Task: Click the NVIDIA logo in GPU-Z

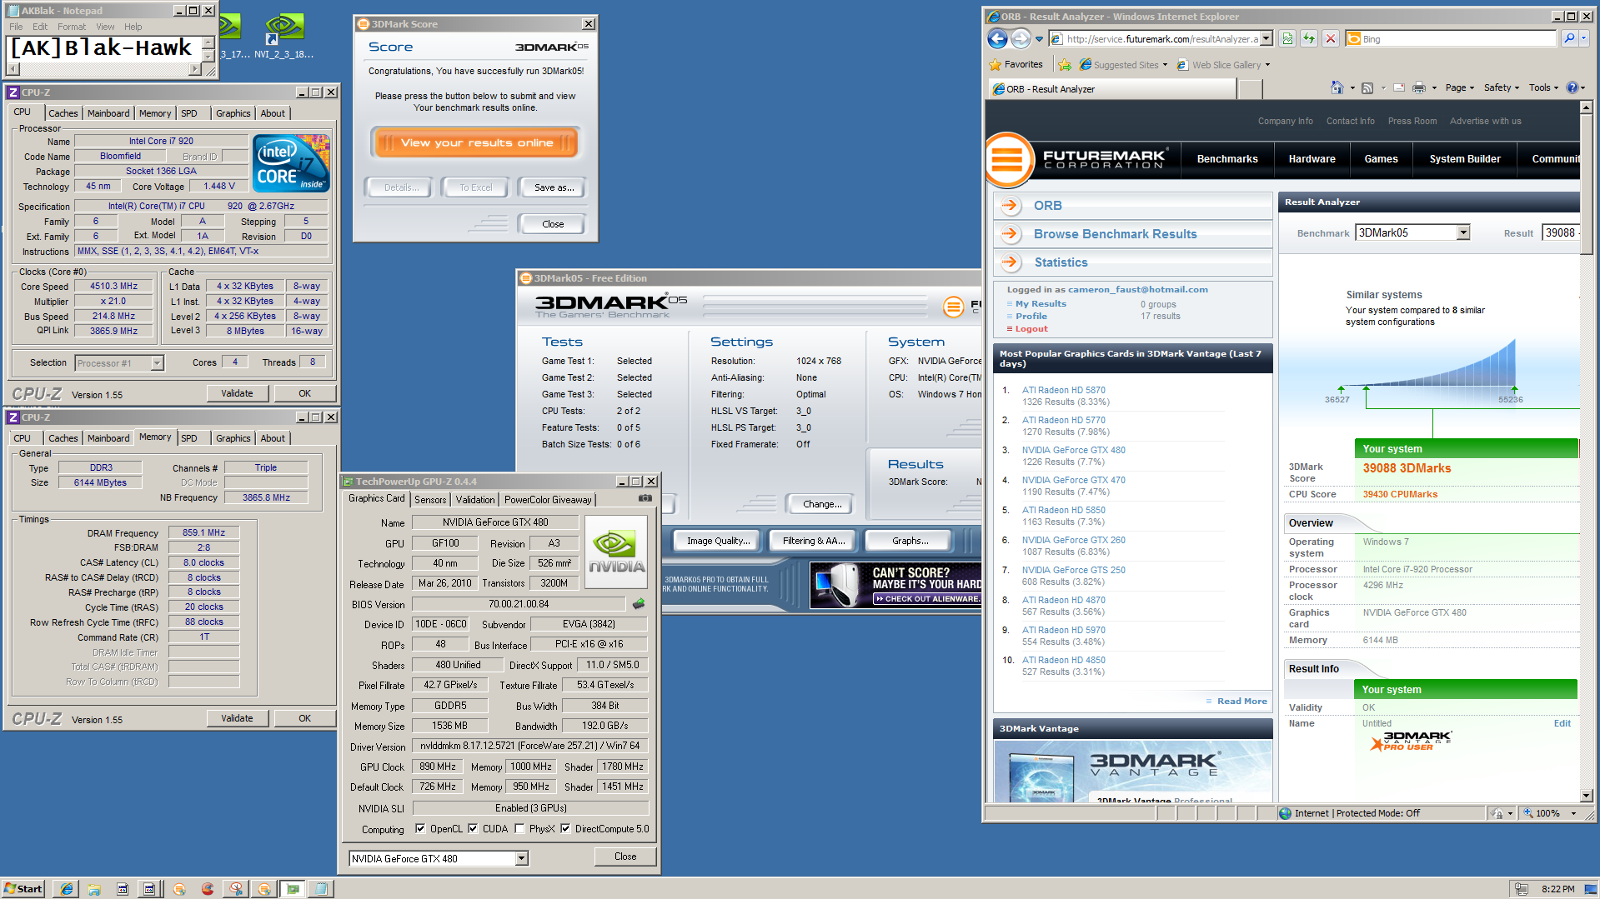Action: coord(616,551)
